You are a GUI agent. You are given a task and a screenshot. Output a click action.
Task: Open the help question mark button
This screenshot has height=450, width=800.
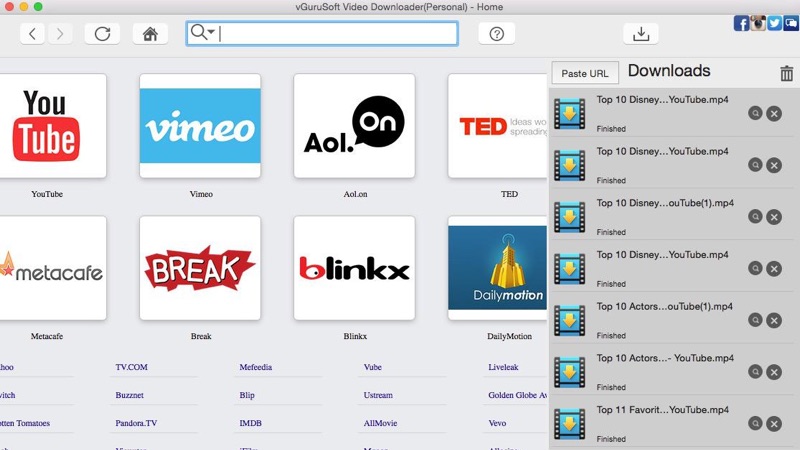click(x=496, y=34)
